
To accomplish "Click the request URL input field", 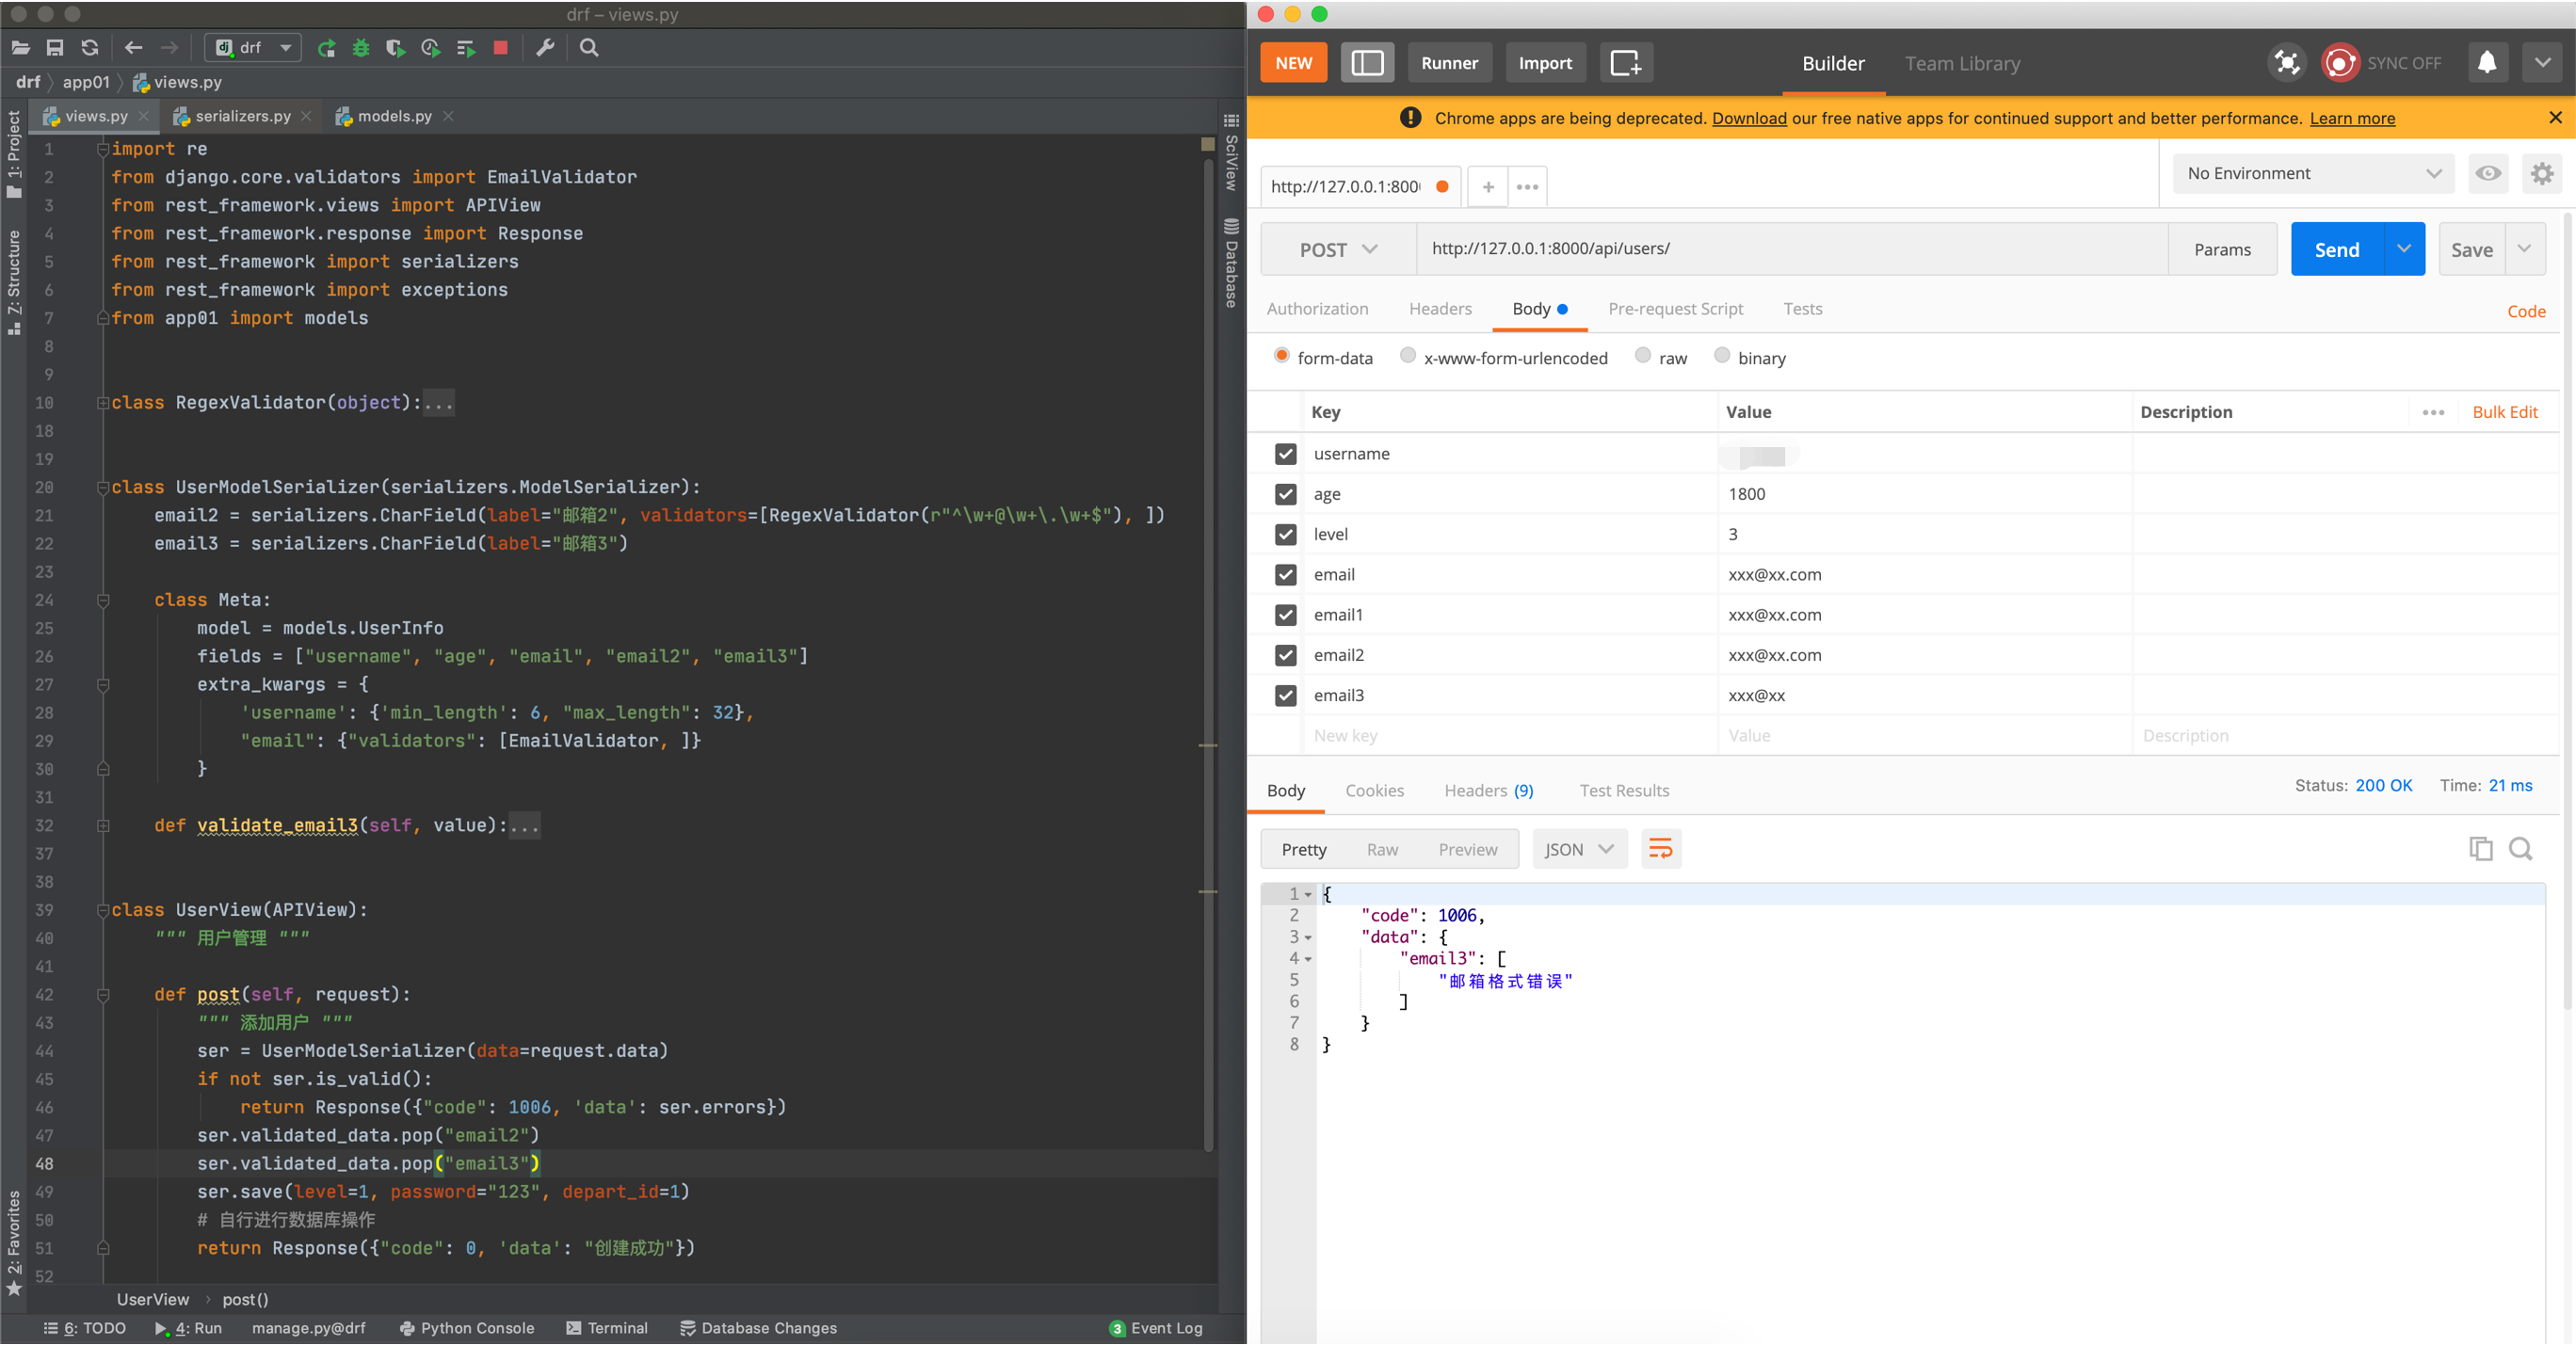I will [1790, 249].
